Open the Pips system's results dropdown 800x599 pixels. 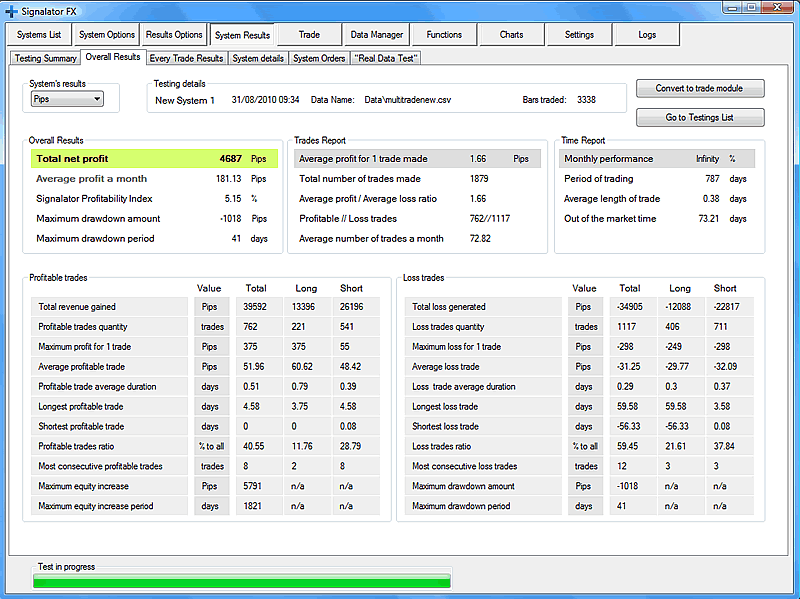coord(67,99)
